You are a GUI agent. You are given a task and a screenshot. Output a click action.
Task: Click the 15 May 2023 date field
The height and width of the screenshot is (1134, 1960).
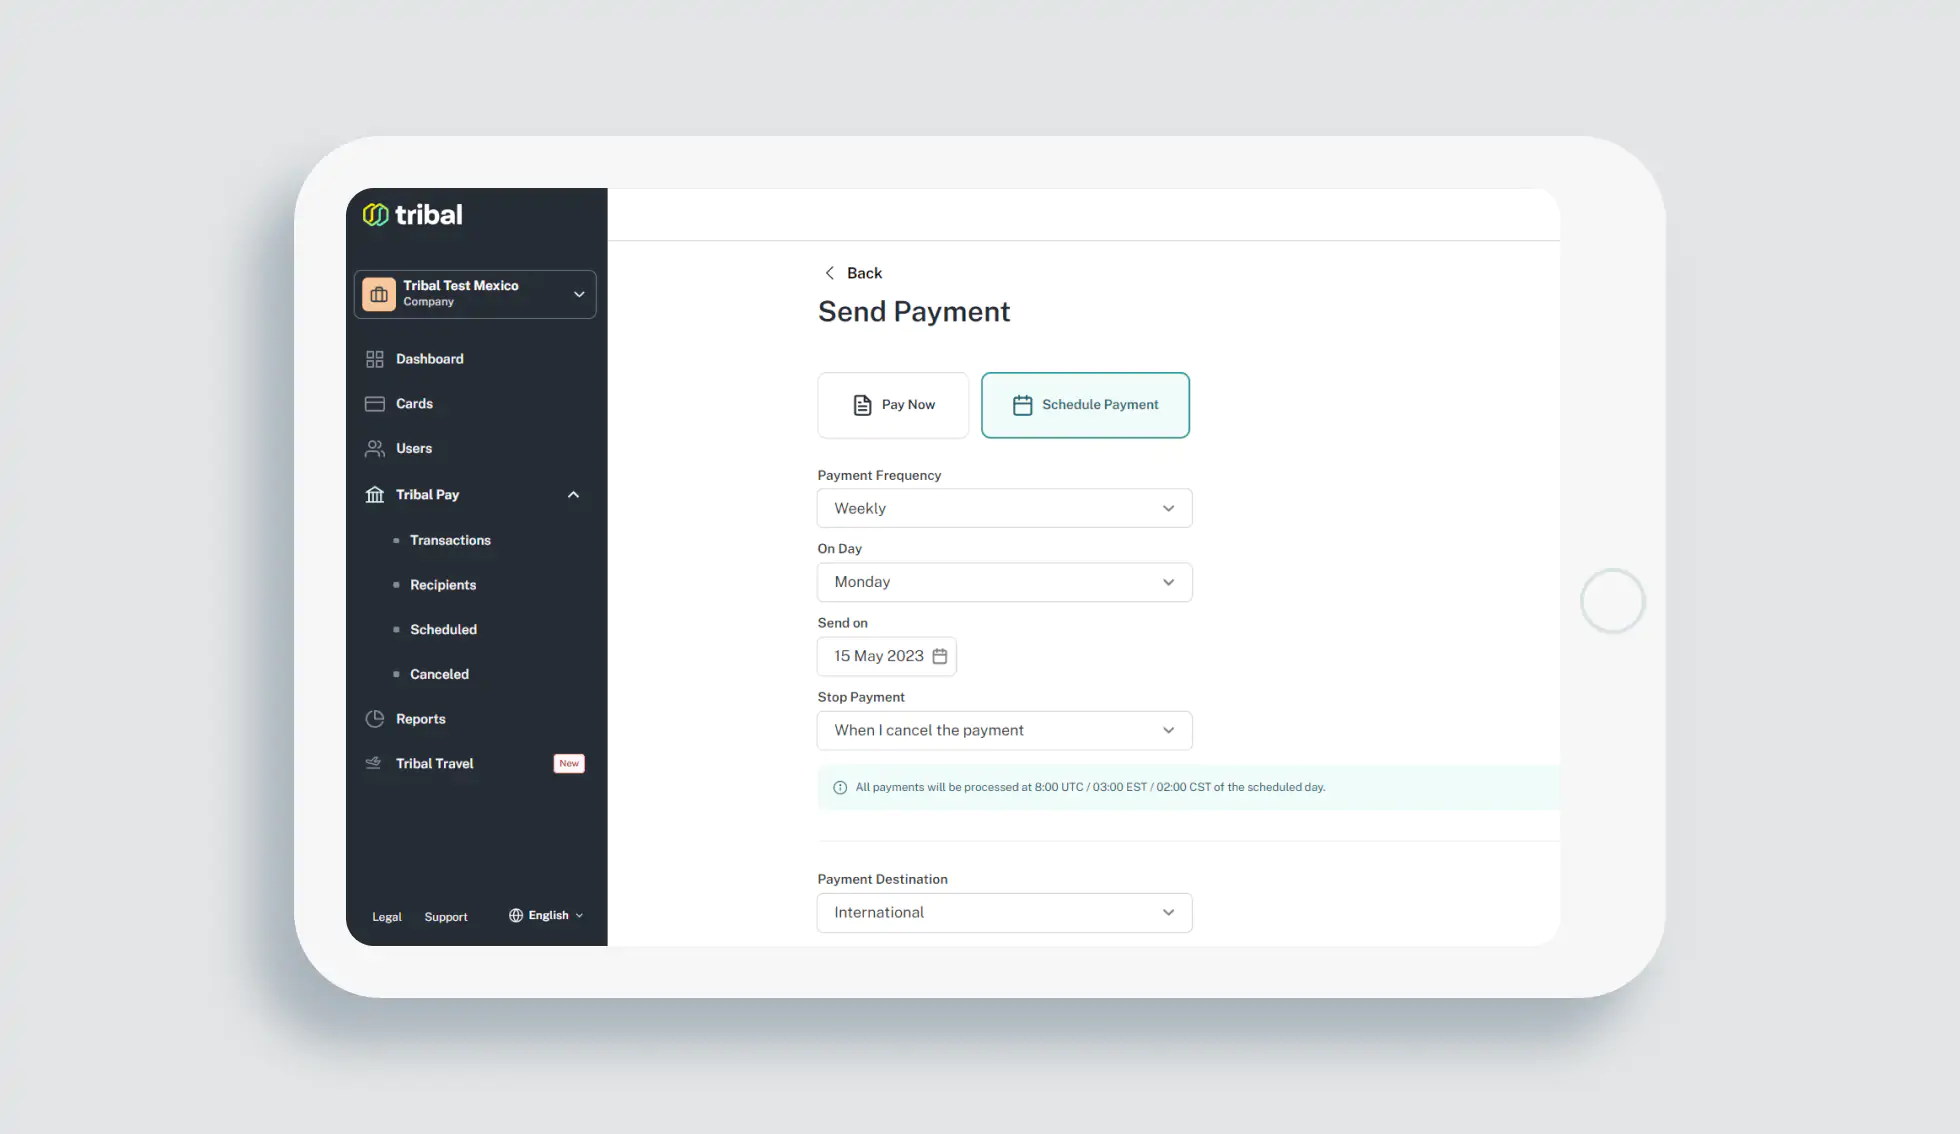(x=887, y=656)
